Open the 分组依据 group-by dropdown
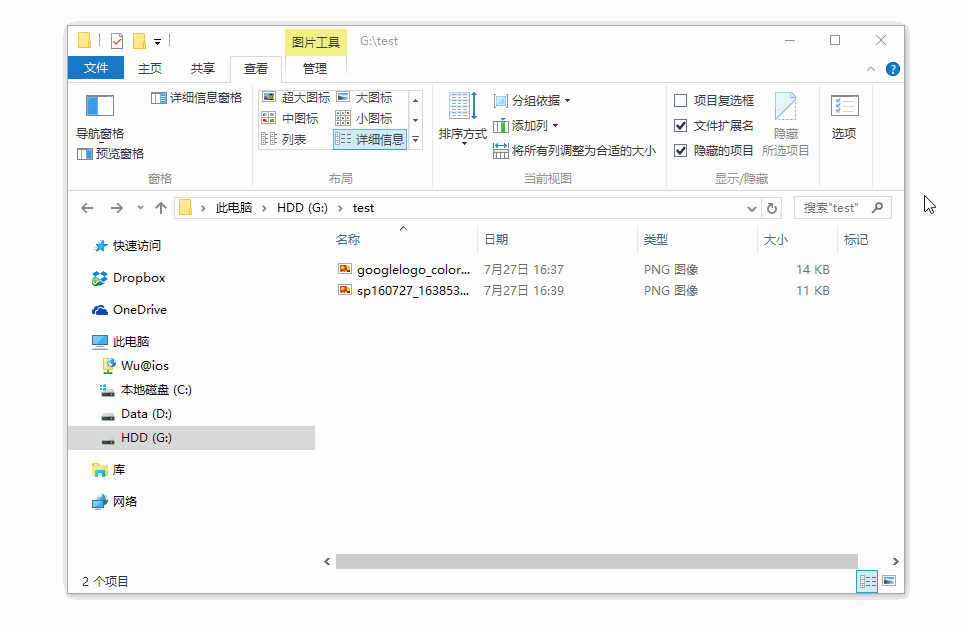The height and width of the screenshot is (630, 967). (x=531, y=100)
